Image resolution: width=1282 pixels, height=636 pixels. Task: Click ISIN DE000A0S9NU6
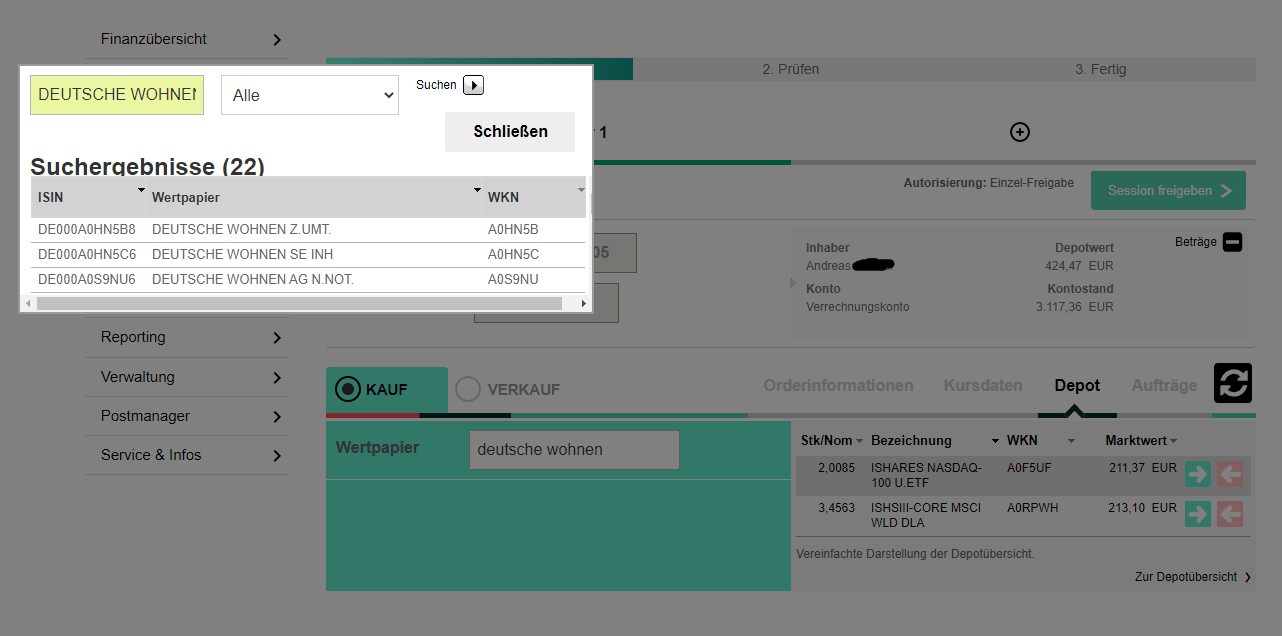[x=87, y=280]
